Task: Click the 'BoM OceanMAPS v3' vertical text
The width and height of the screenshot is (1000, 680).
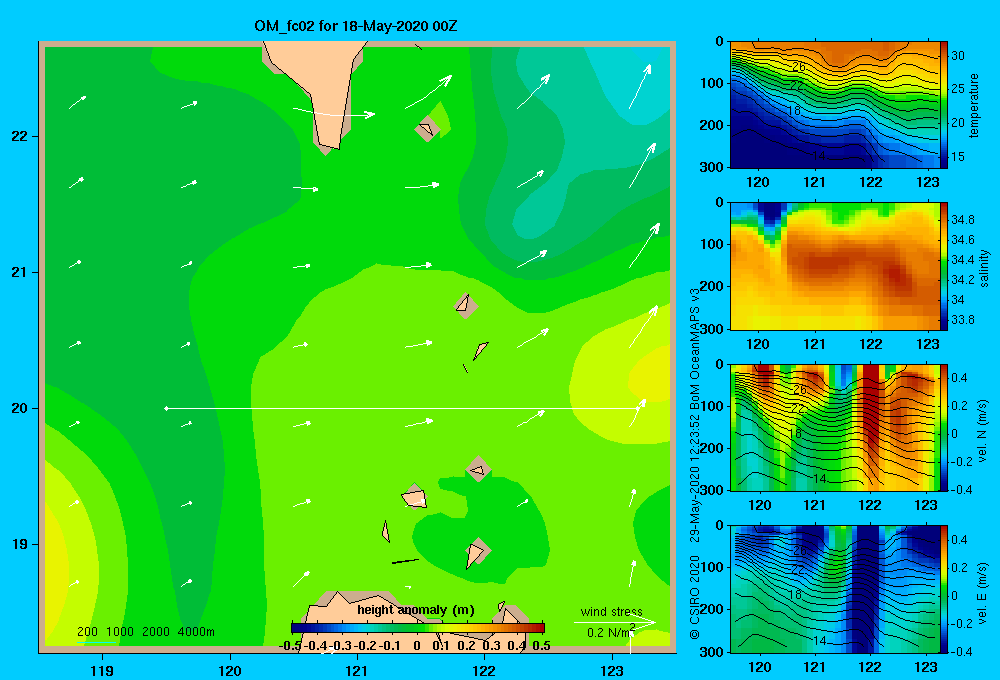Action: point(695,348)
